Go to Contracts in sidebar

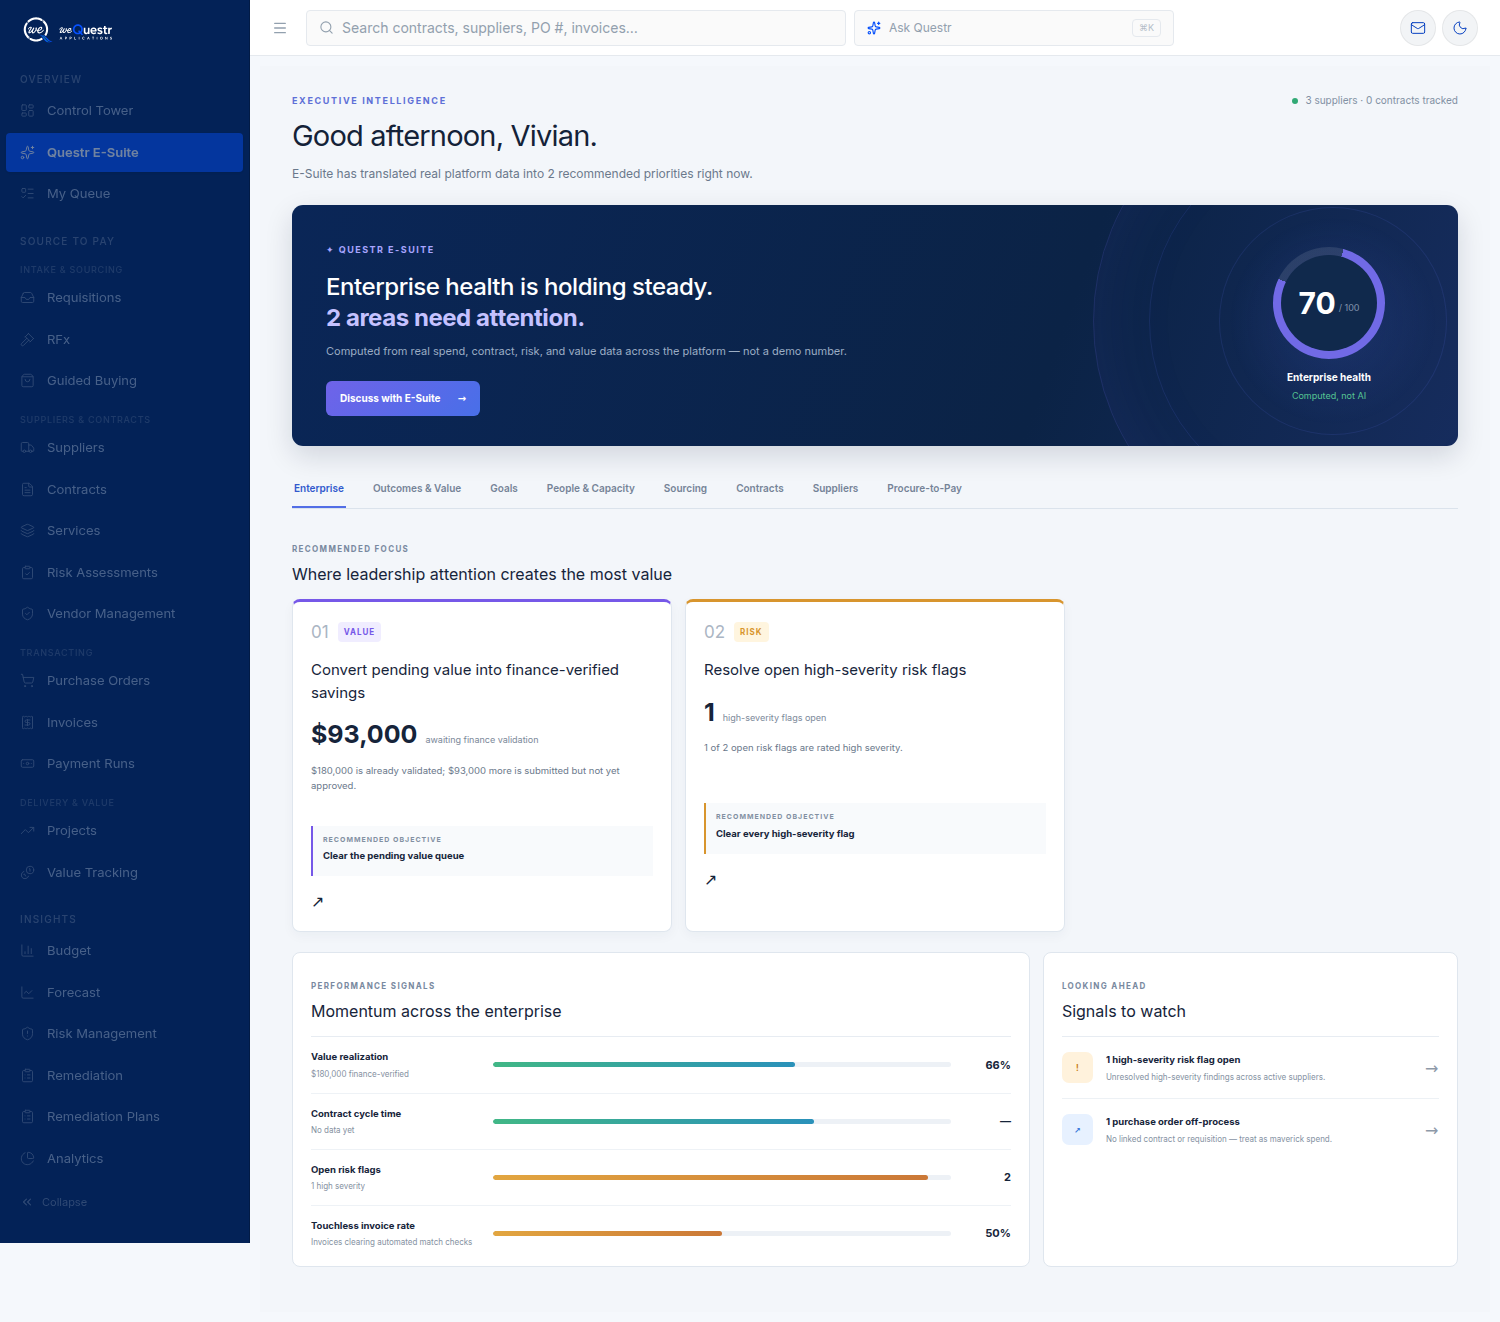click(125, 490)
